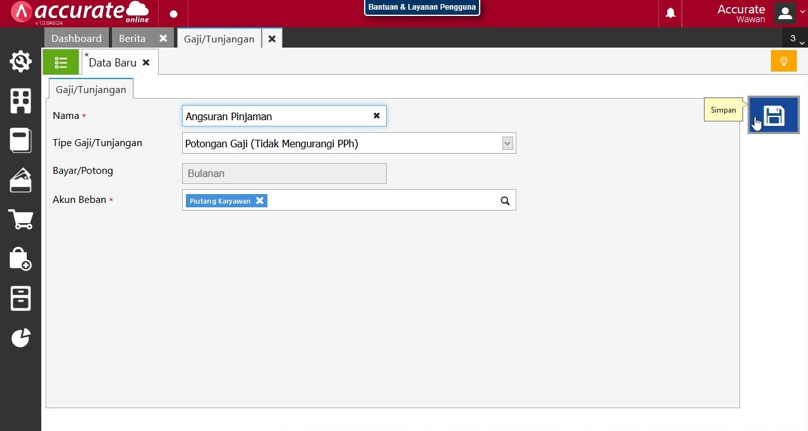808x431 pixels.
Task: Save the form with the Simpan icon
Action: pyautogui.click(x=773, y=115)
